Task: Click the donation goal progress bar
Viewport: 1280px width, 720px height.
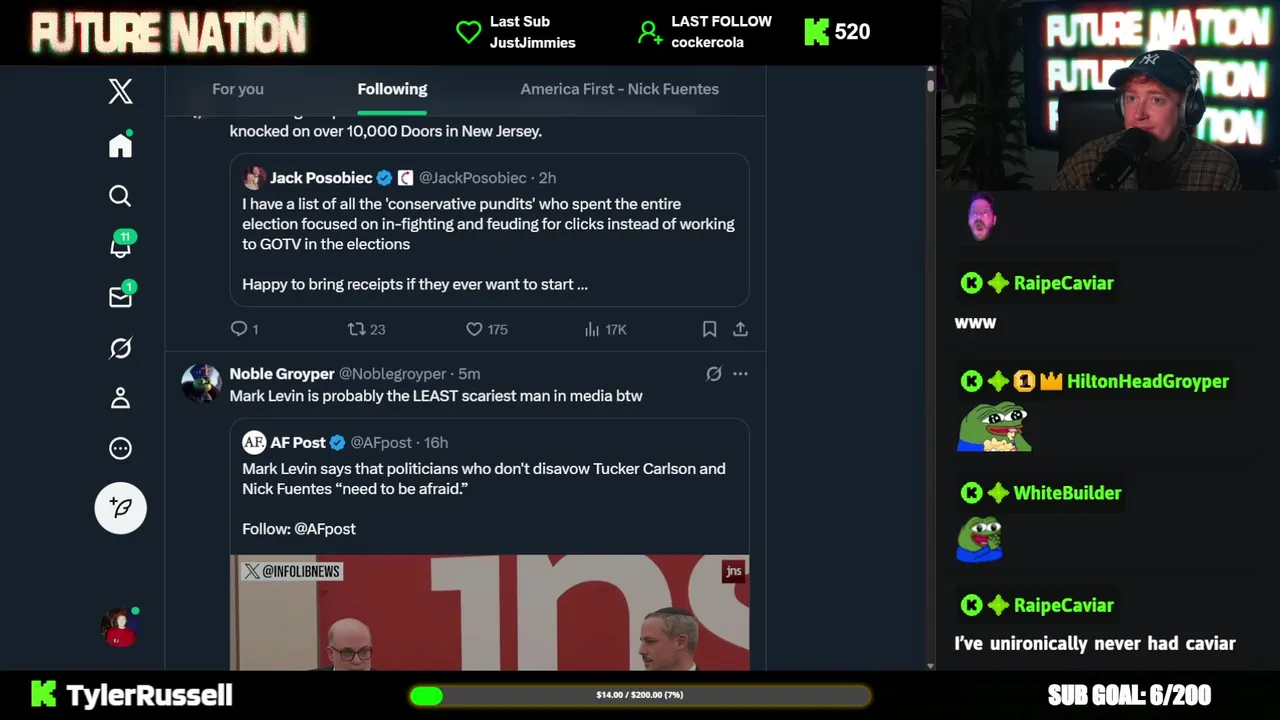Action: click(x=640, y=695)
